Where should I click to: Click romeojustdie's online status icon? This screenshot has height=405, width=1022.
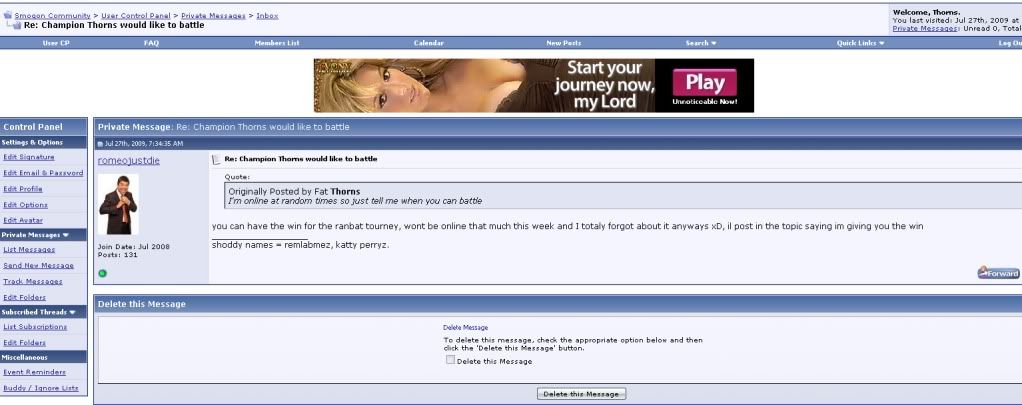coord(102,273)
